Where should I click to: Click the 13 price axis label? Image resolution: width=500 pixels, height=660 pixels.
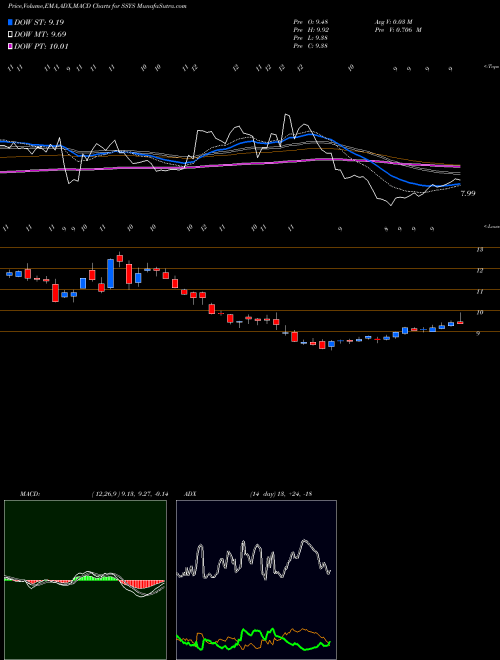(x=479, y=250)
